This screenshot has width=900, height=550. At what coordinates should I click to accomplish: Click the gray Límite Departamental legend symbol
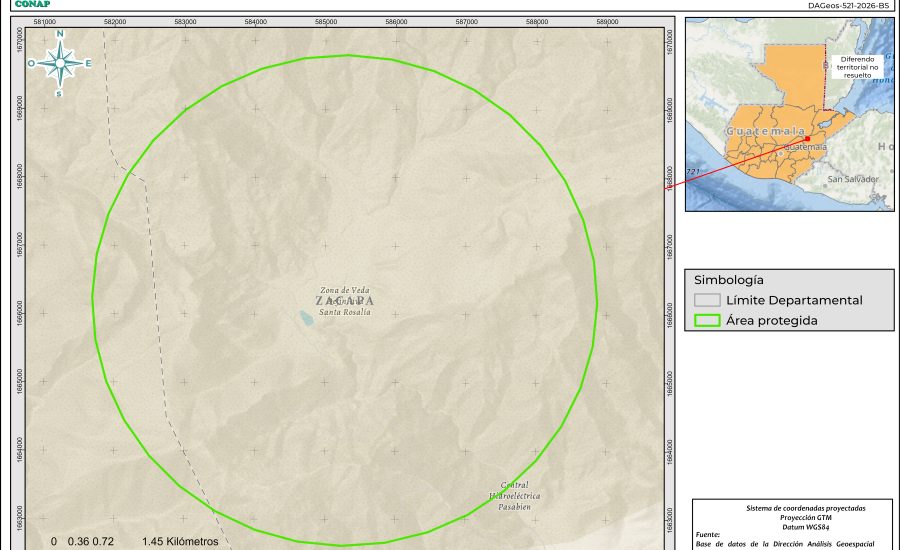(707, 300)
